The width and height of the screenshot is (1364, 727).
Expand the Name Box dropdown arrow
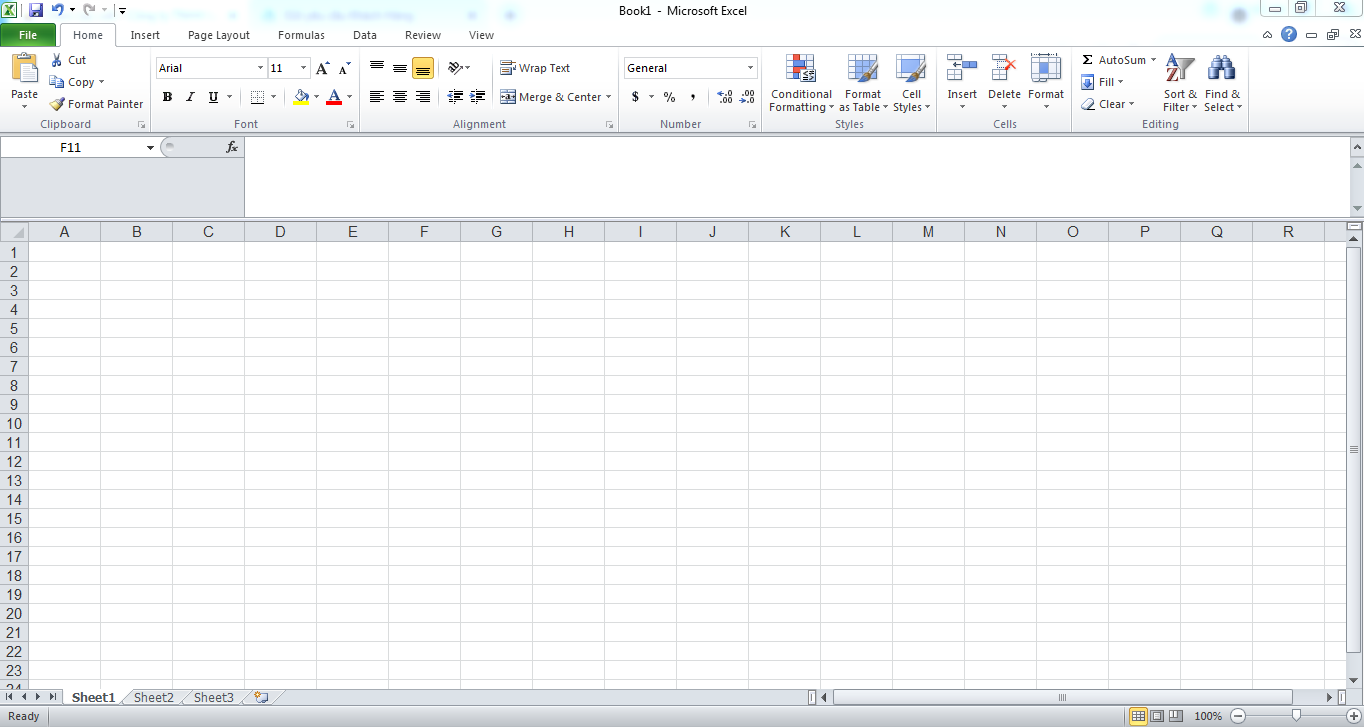[151, 147]
